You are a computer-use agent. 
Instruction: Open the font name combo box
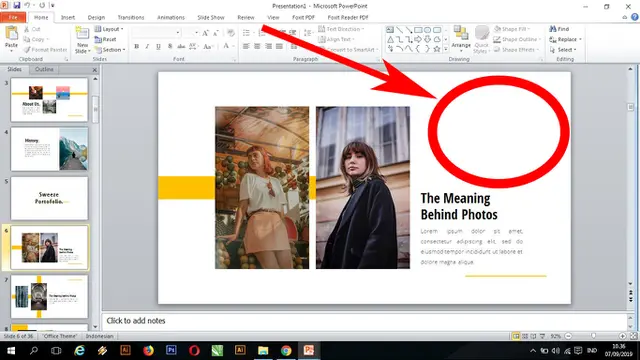coord(156,33)
